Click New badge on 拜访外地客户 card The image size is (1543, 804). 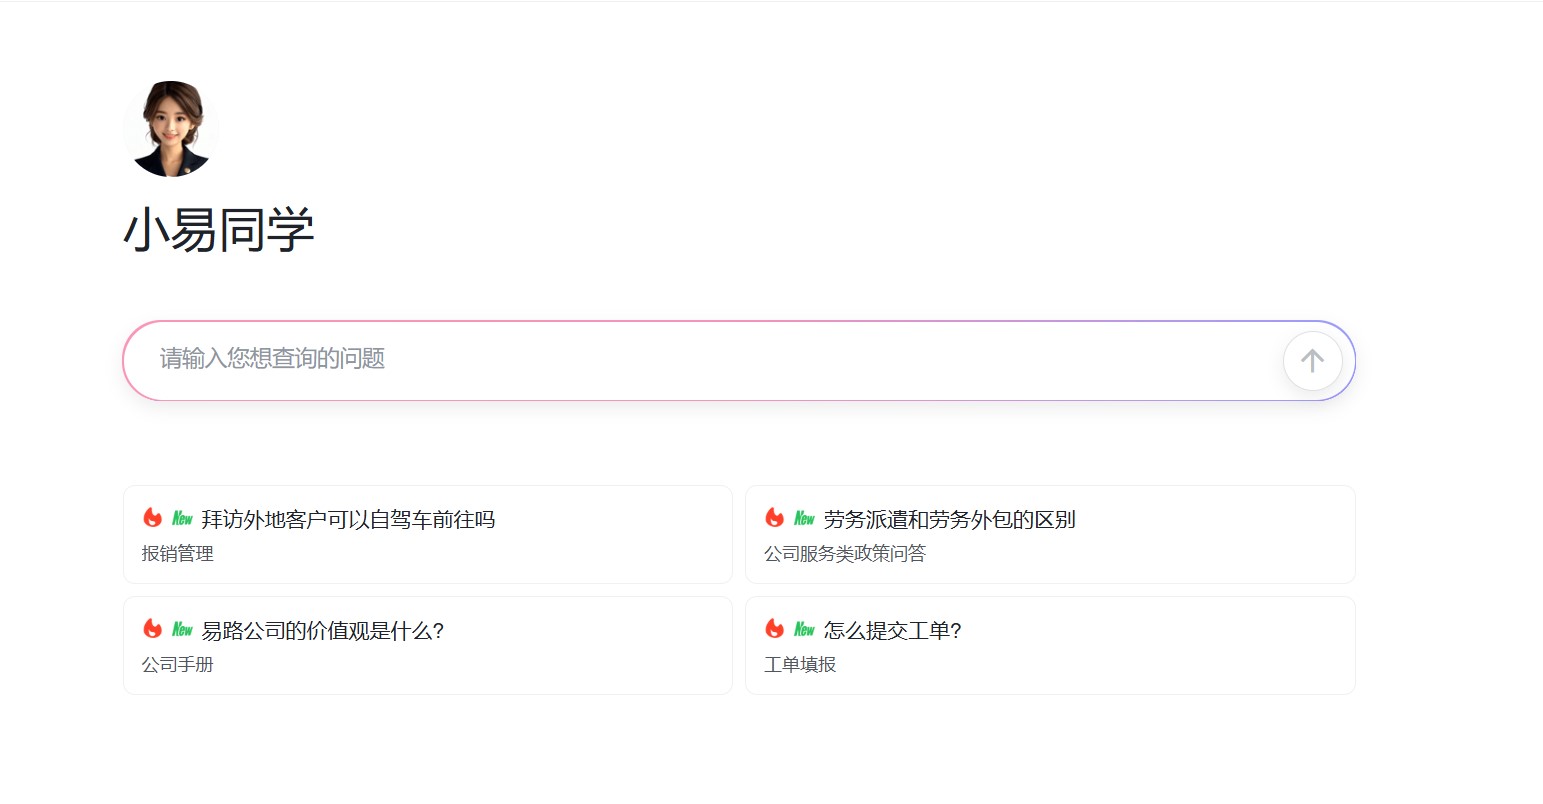182,518
